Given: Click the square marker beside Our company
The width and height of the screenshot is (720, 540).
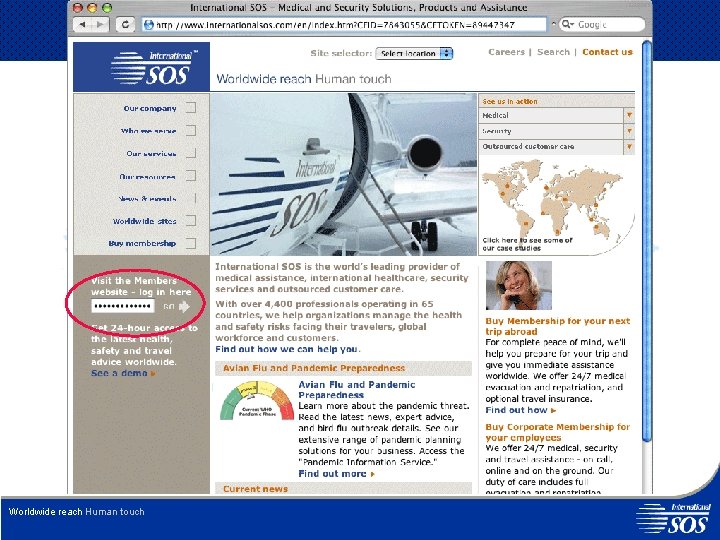Looking at the screenshot, I should pos(191,108).
